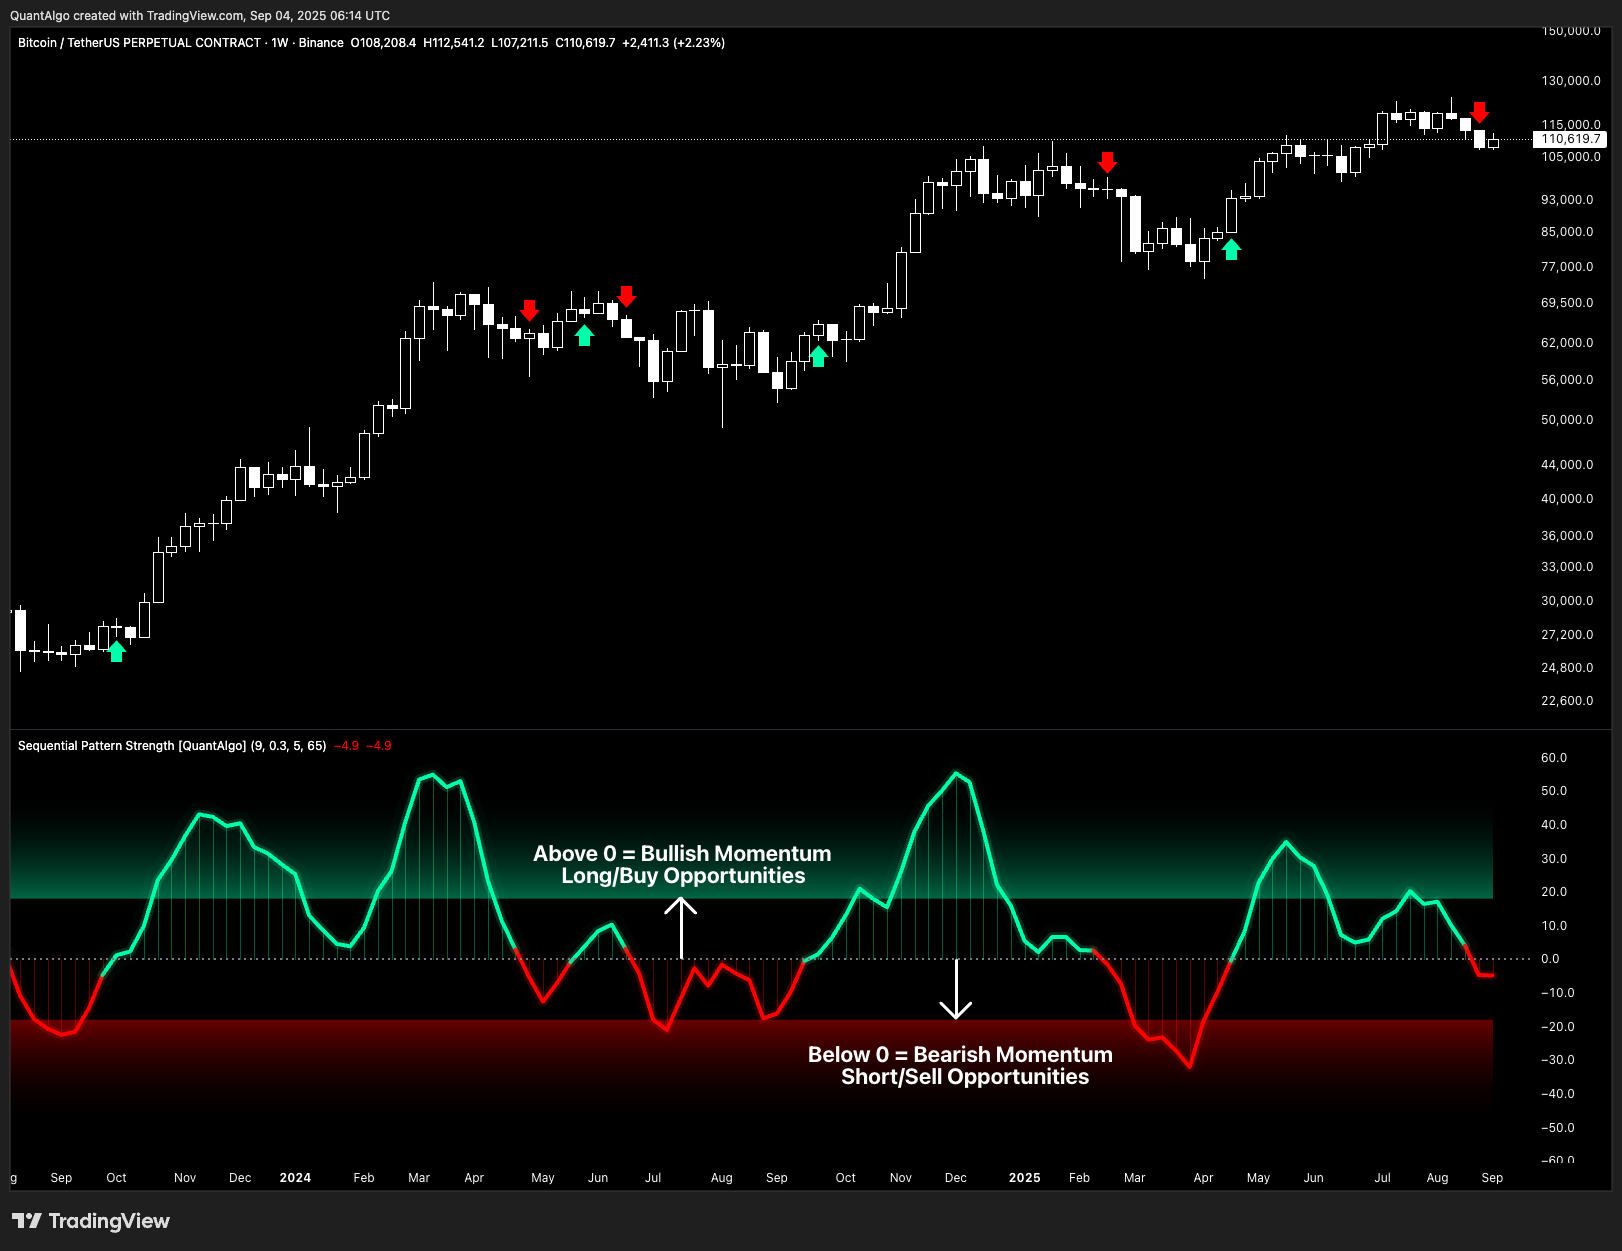This screenshot has width=1622, height=1251.
Task: Click the 77,000.0 price axis label
Action: pos(1568,267)
